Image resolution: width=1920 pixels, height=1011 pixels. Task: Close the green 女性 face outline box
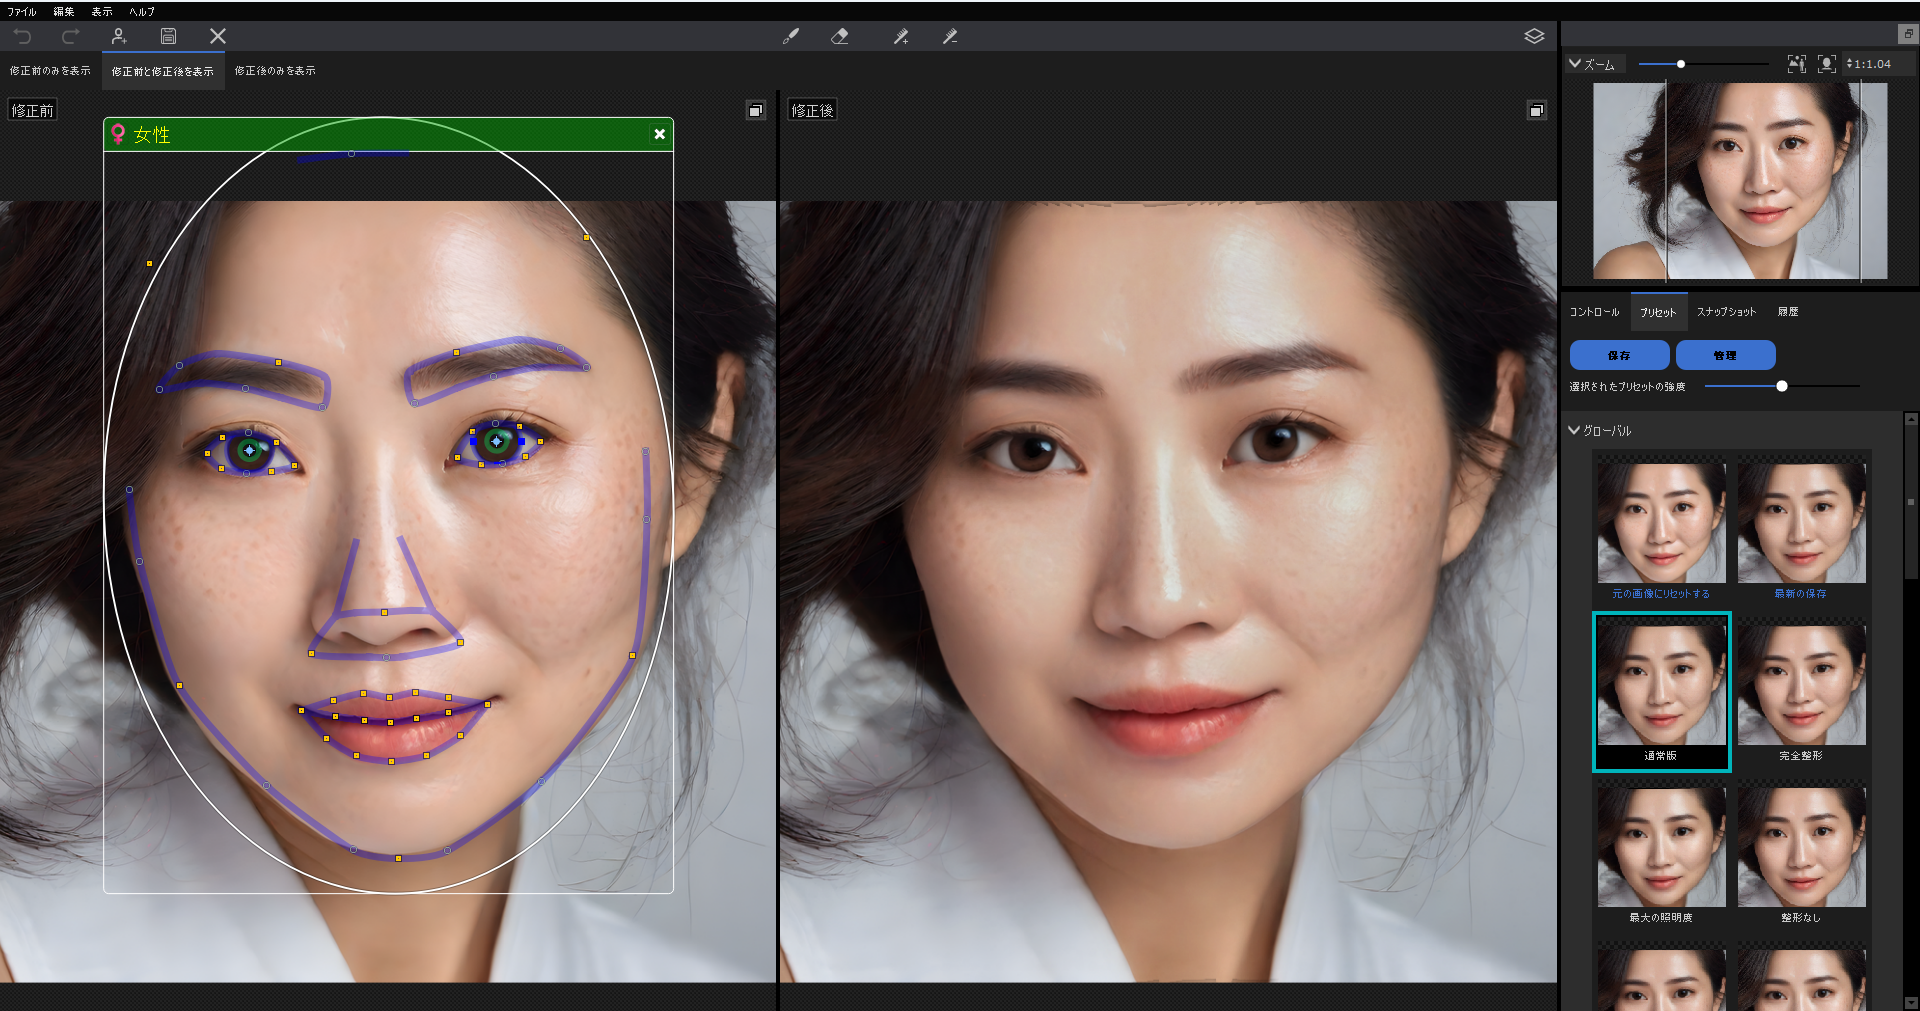[659, 134]
